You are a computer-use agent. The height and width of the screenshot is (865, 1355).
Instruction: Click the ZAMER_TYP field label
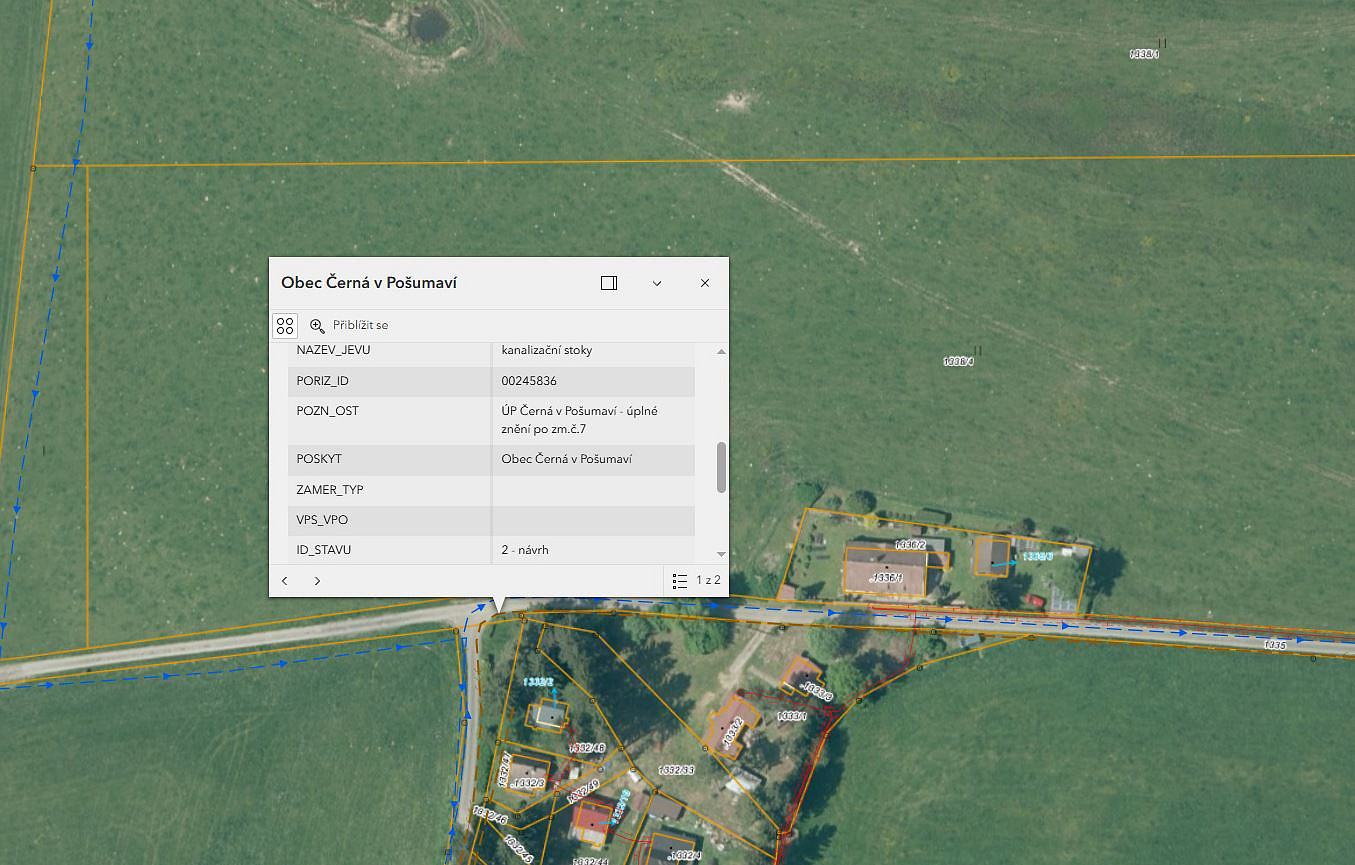330,490
